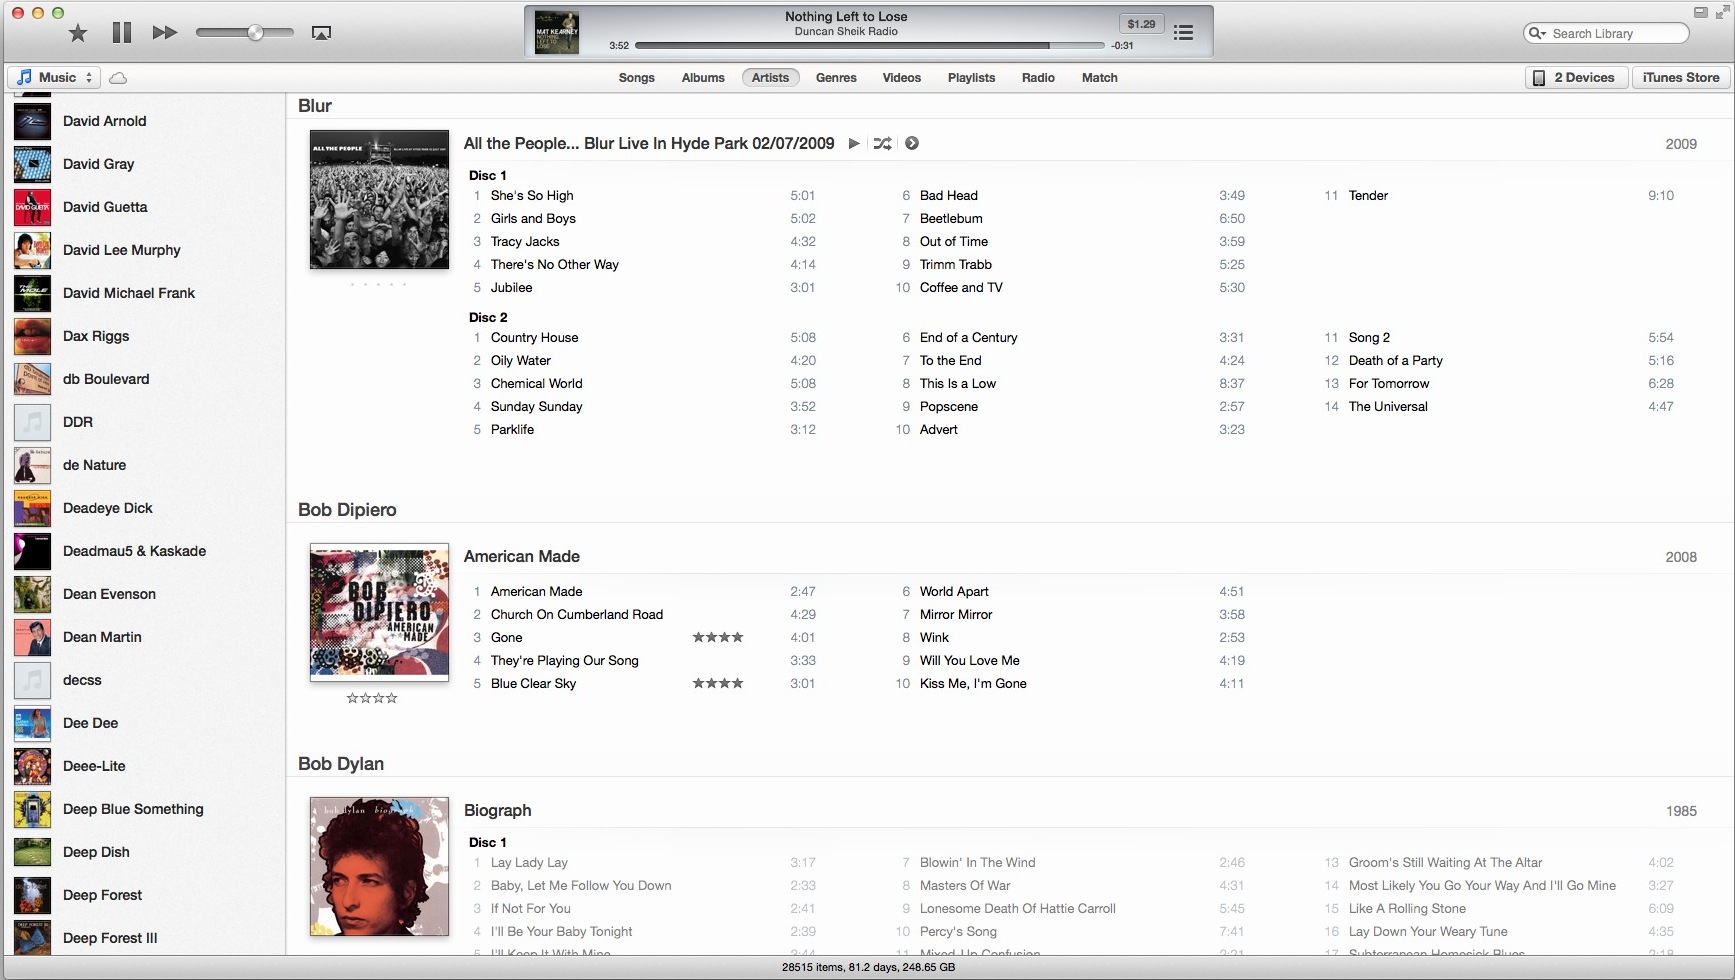Switch to the Albums tab
The image size is (1735, 980).
pyautogui.click(x=703, y=77)
